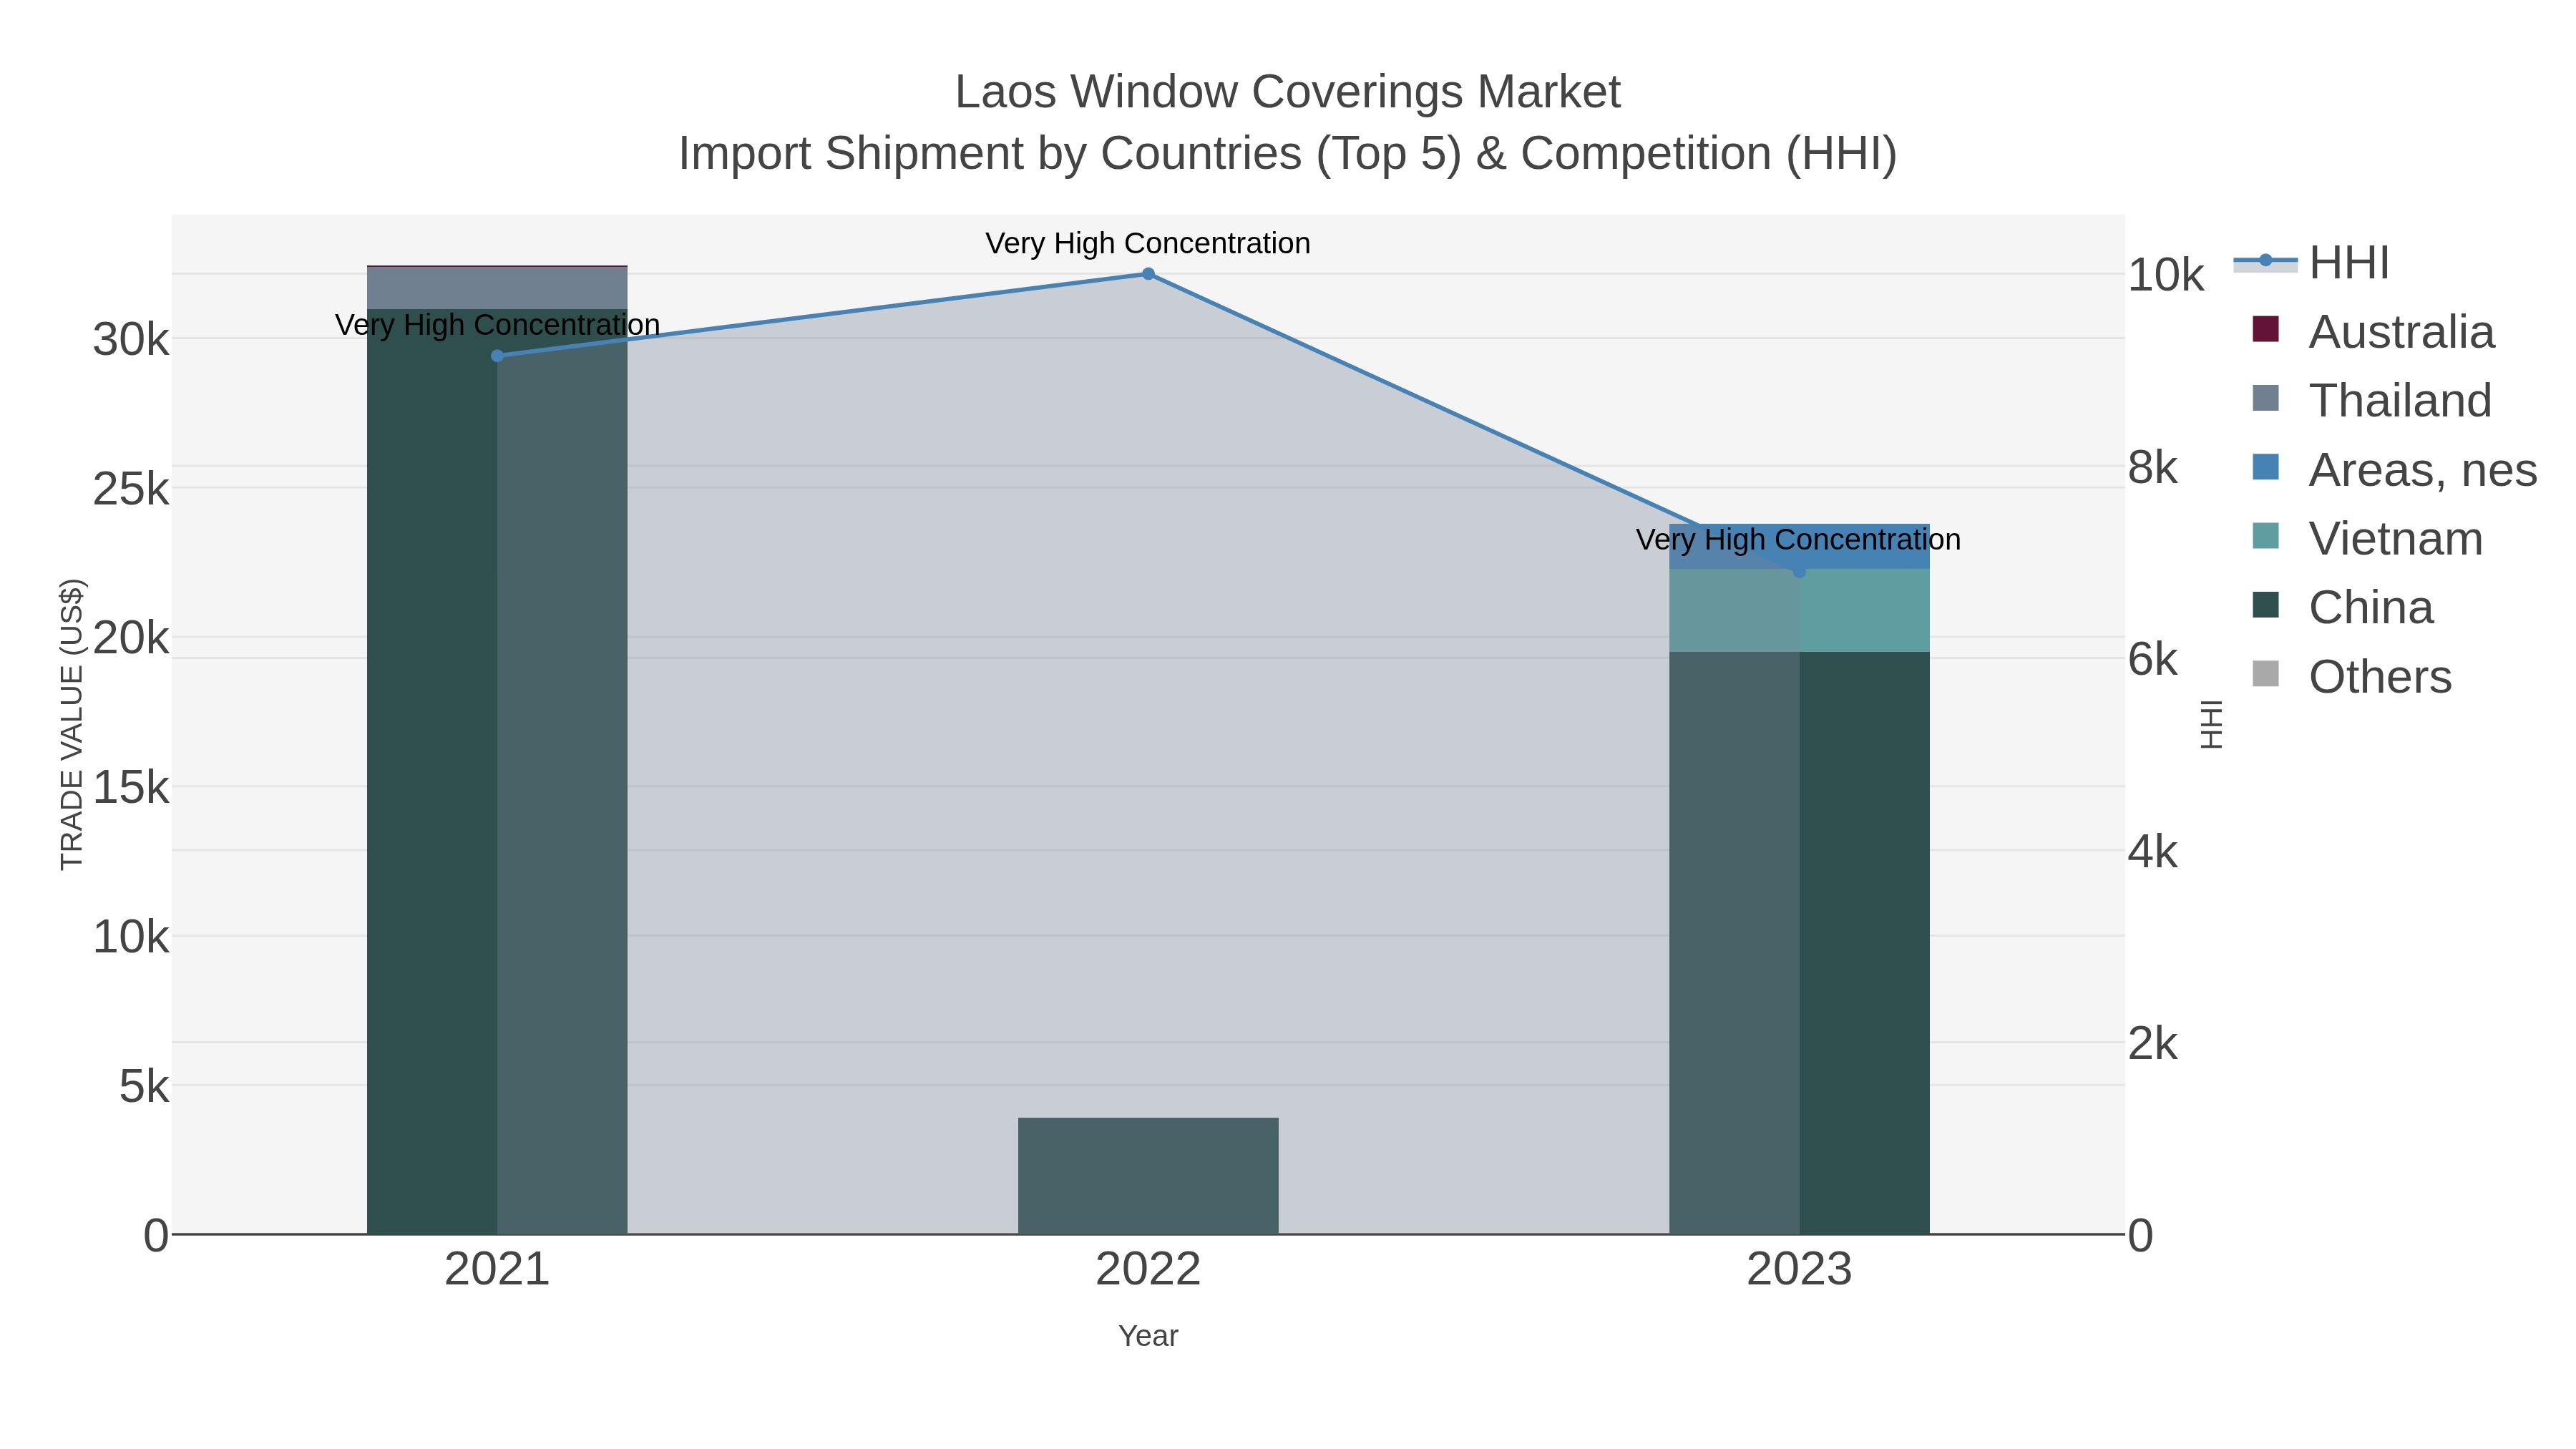
Task: Click the Laos Window Coverings Market title
Action: [x=1287, y=92]
